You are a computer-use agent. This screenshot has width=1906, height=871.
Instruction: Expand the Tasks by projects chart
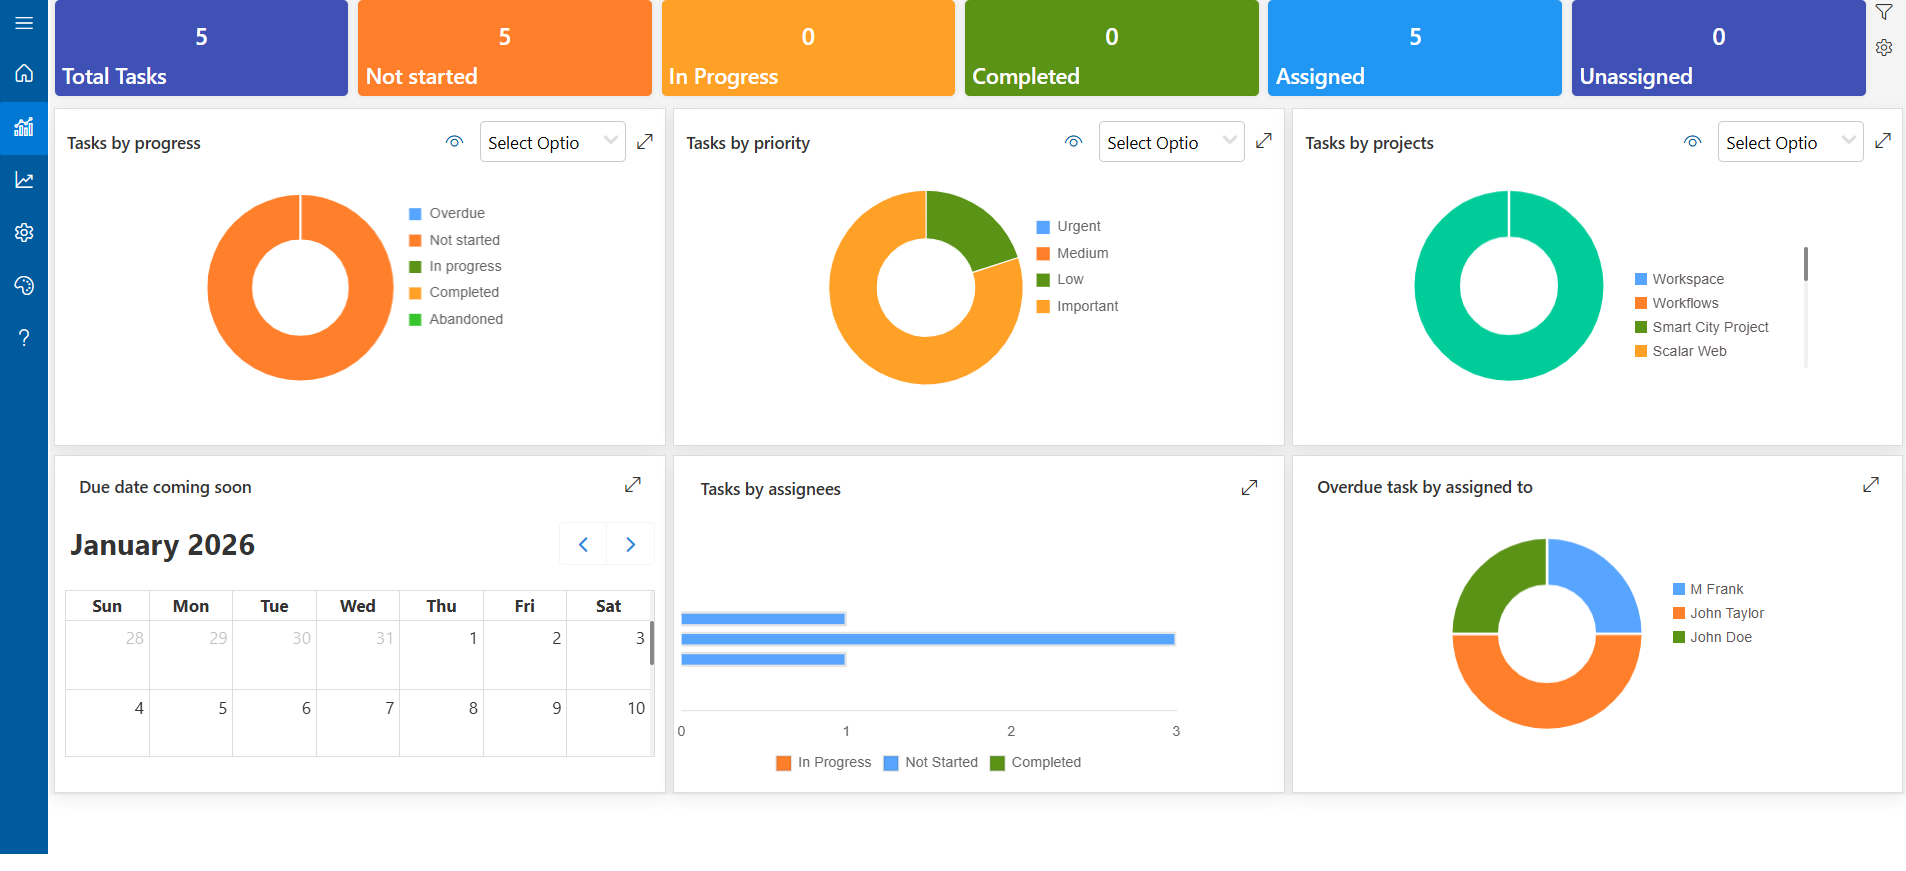[1883, 141]
